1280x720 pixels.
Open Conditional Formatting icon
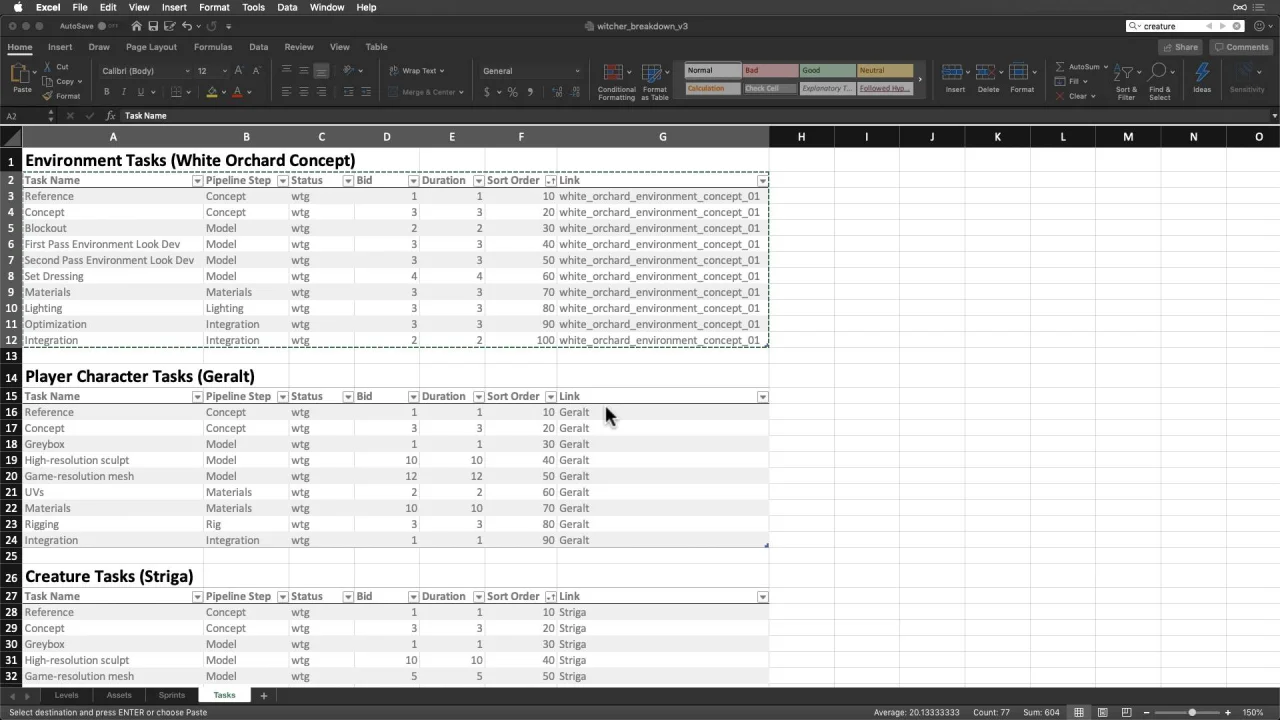click(615, 73)
